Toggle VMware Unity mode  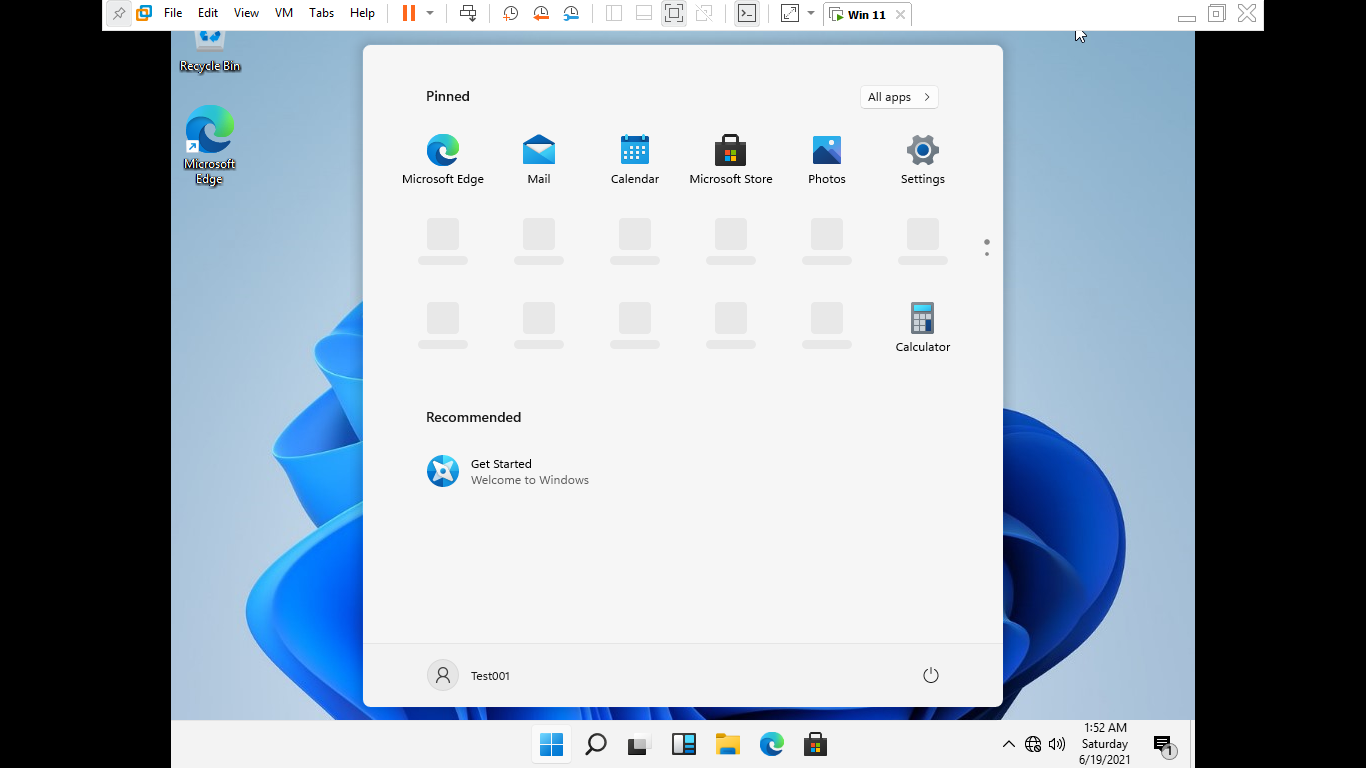point(704,13)
